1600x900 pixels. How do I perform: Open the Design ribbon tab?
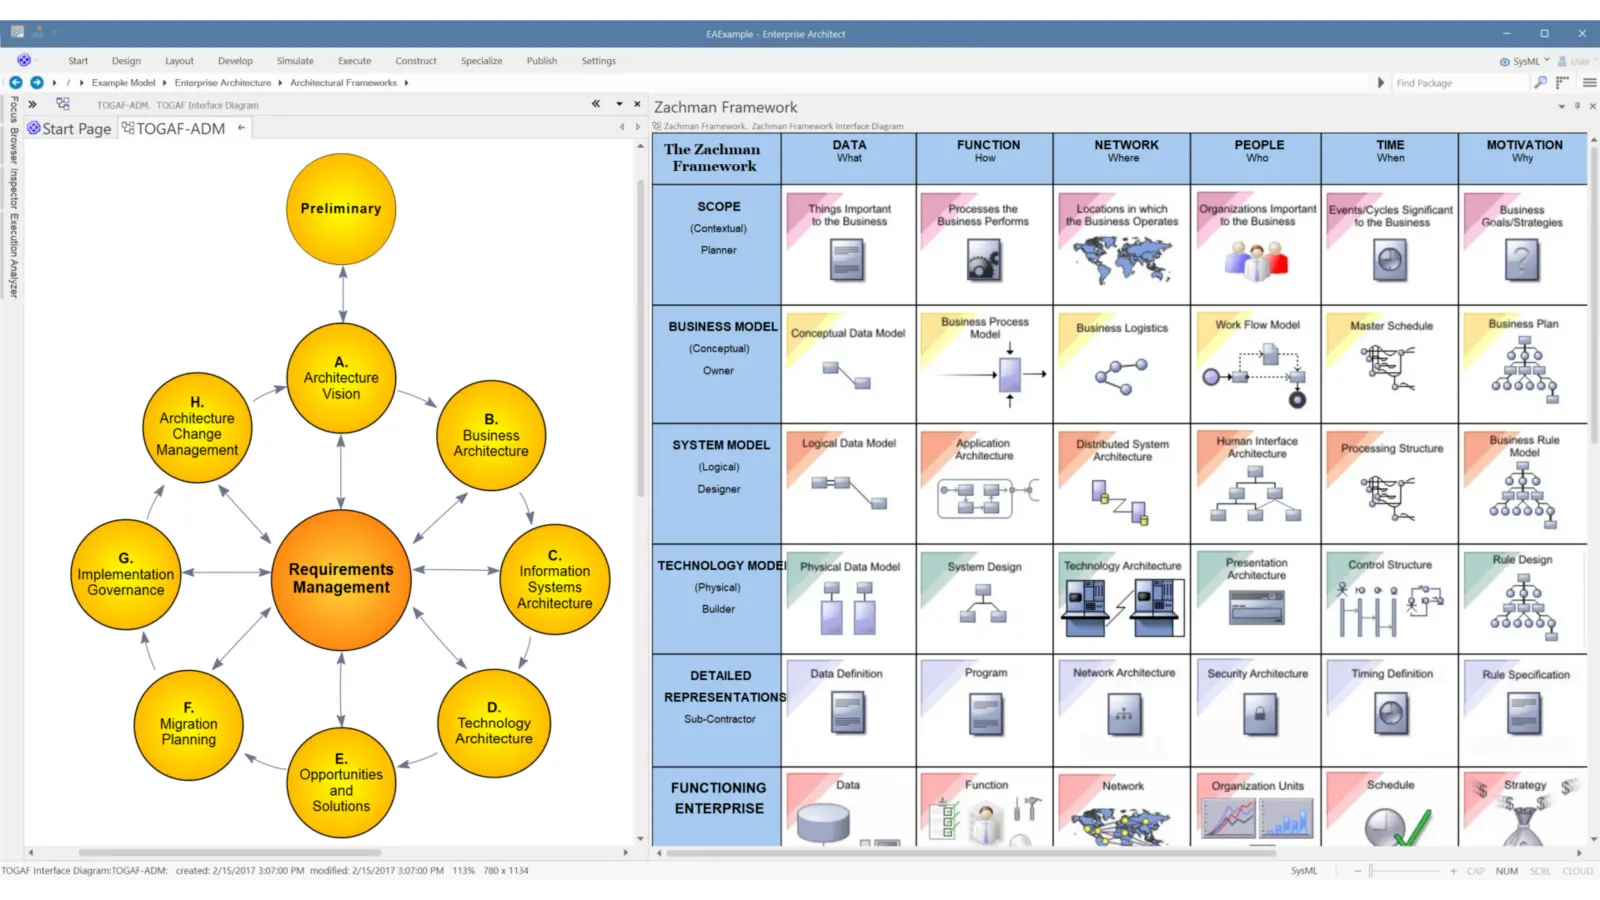coord(126,60)
